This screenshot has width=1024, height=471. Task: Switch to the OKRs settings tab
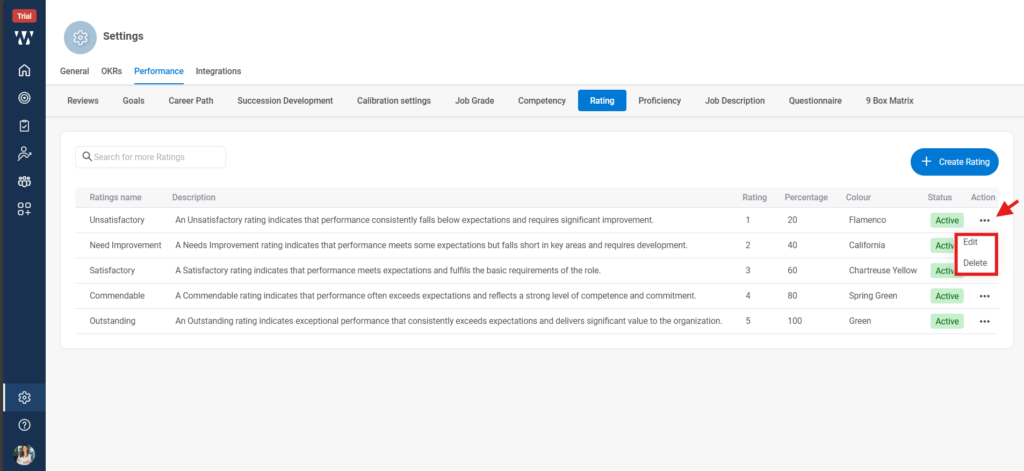[x=112, y=71]
